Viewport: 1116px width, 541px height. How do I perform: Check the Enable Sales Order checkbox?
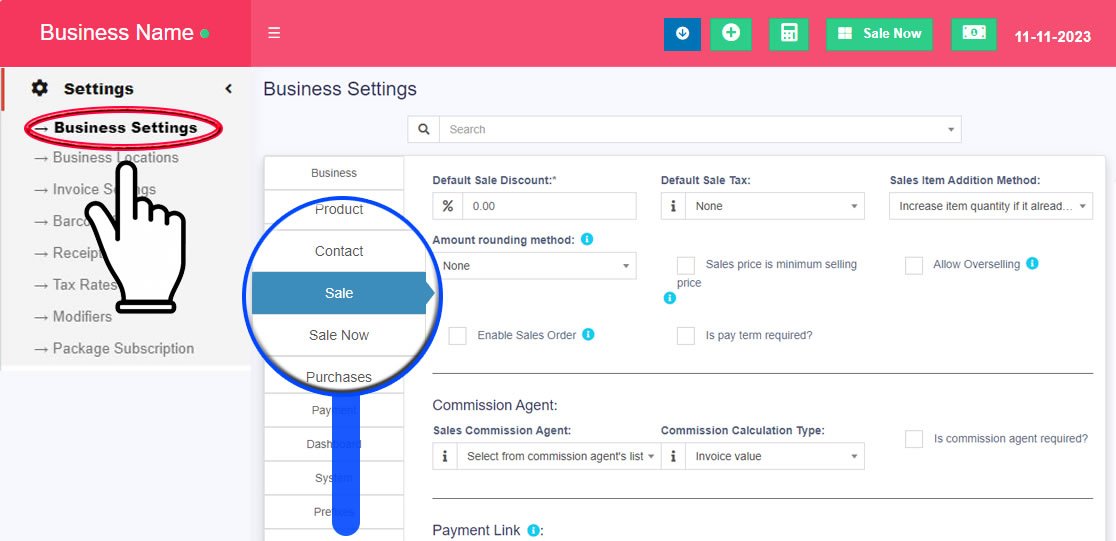[x=458, y=336]
